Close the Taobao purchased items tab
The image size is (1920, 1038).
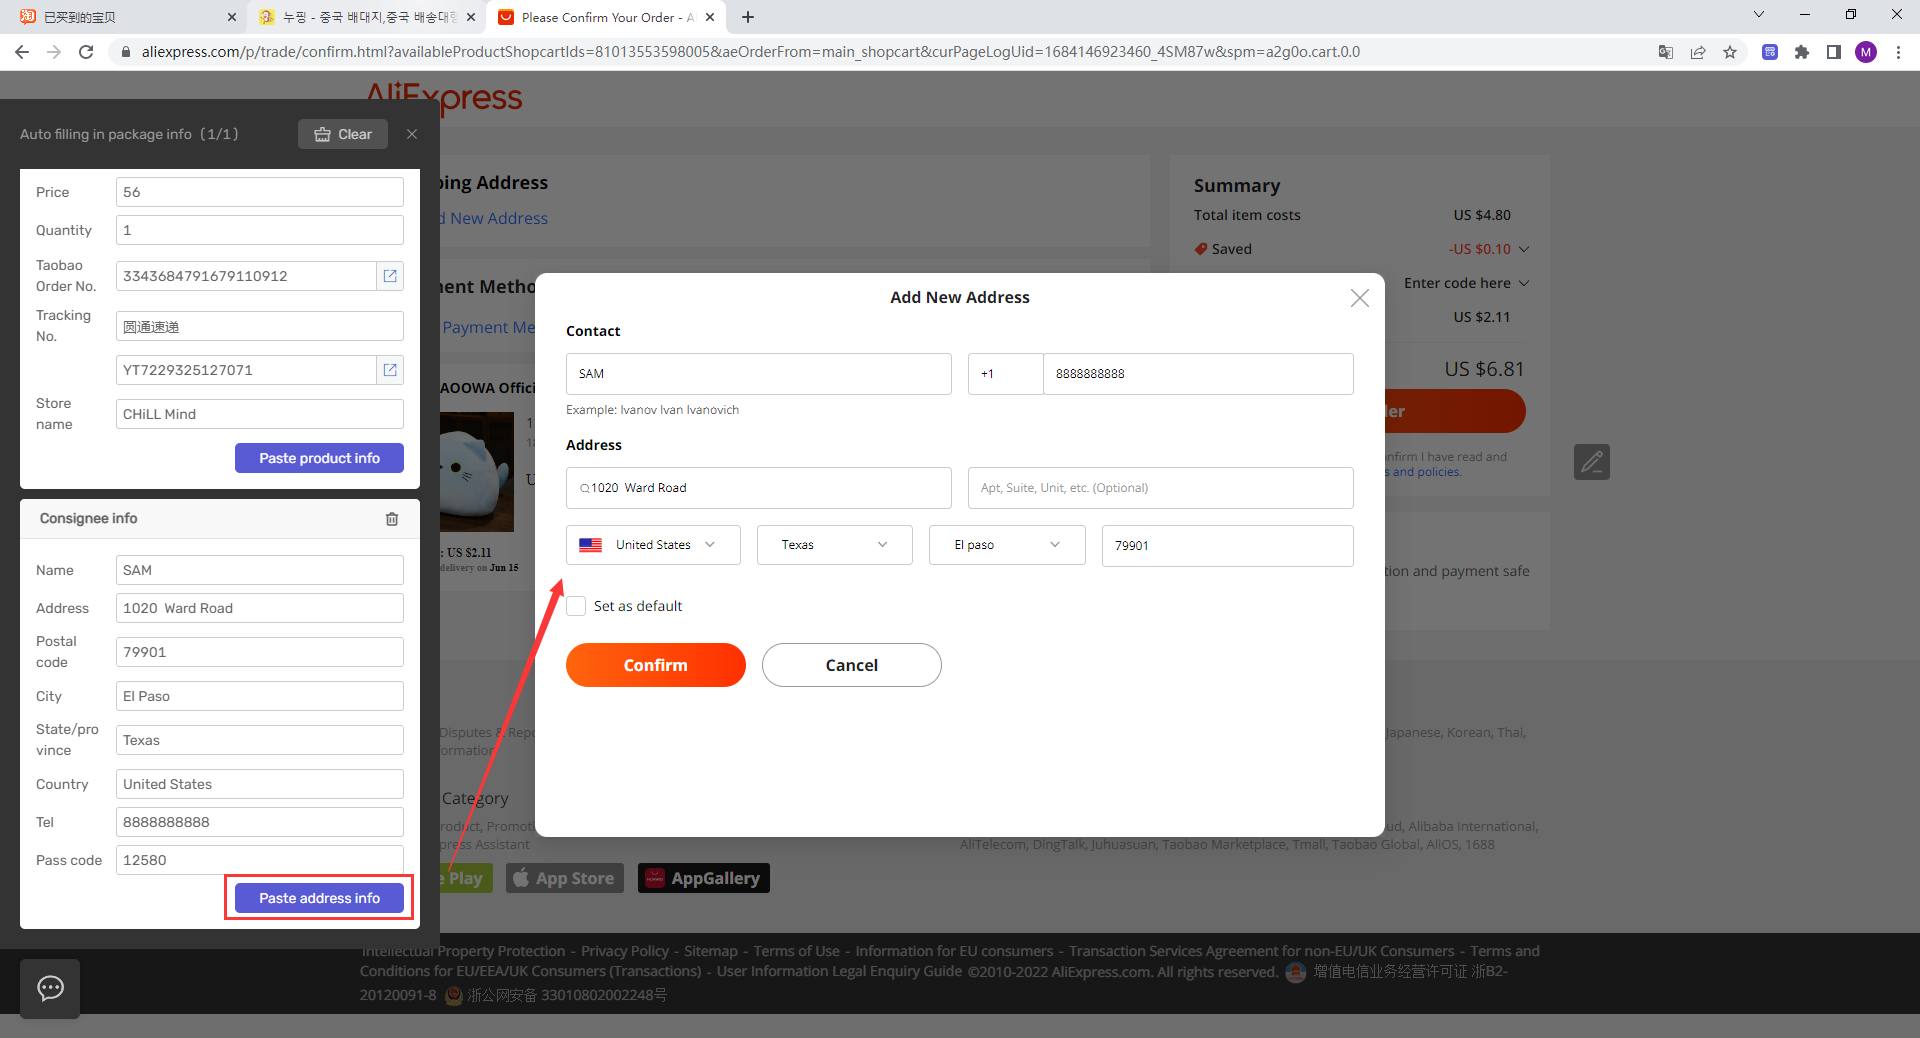tap(231, 17)
